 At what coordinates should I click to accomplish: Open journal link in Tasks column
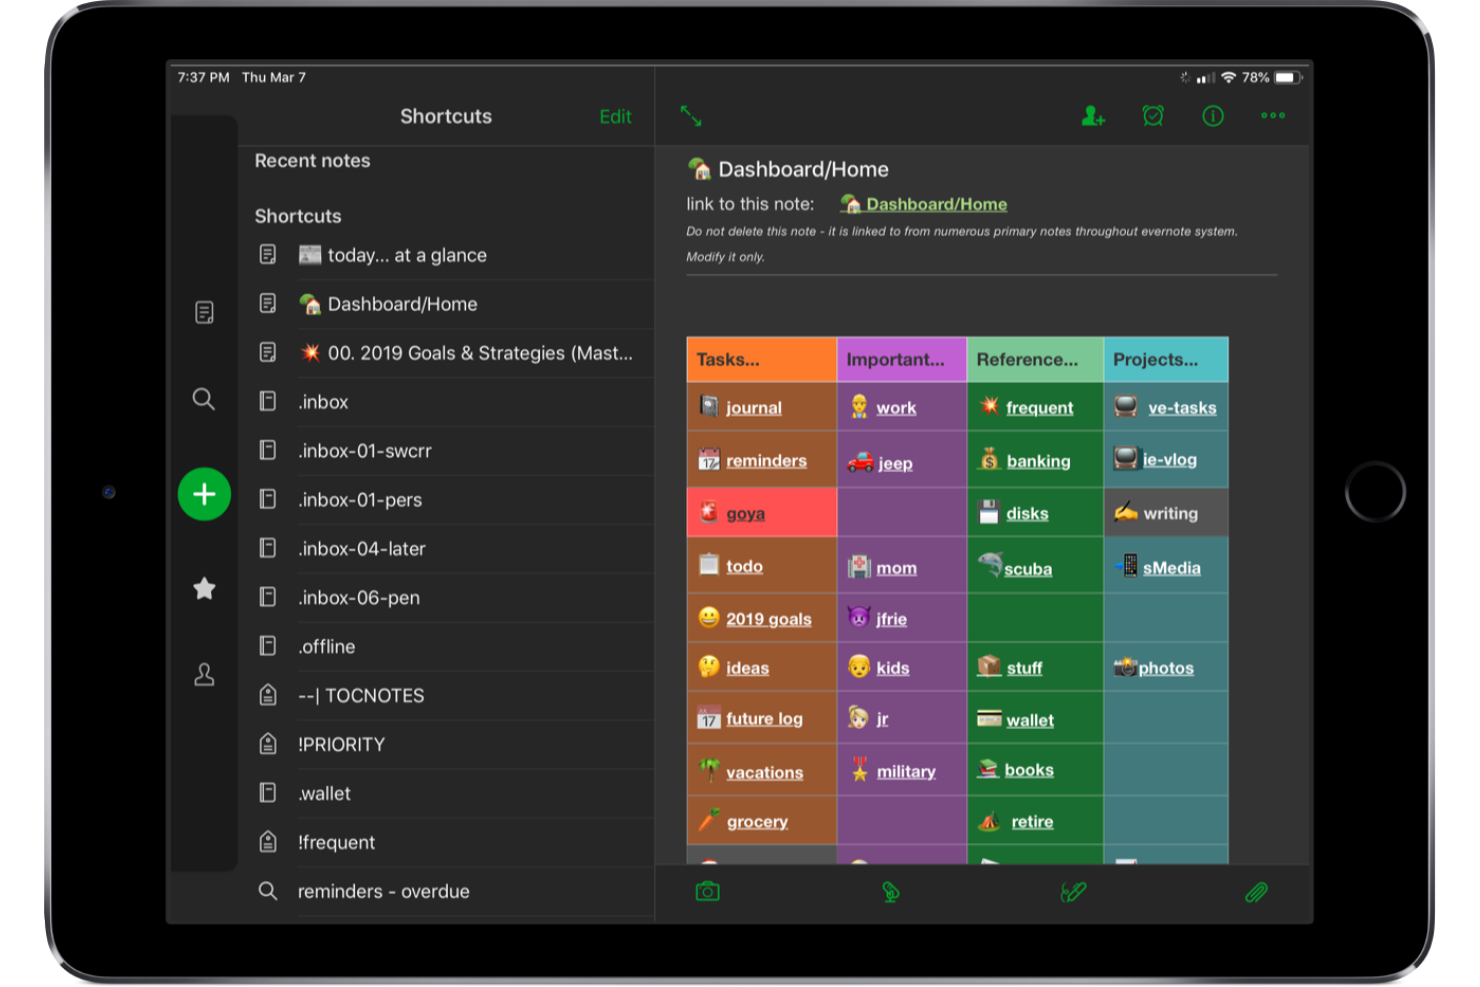pyautogui.click(x=754, y=408)
